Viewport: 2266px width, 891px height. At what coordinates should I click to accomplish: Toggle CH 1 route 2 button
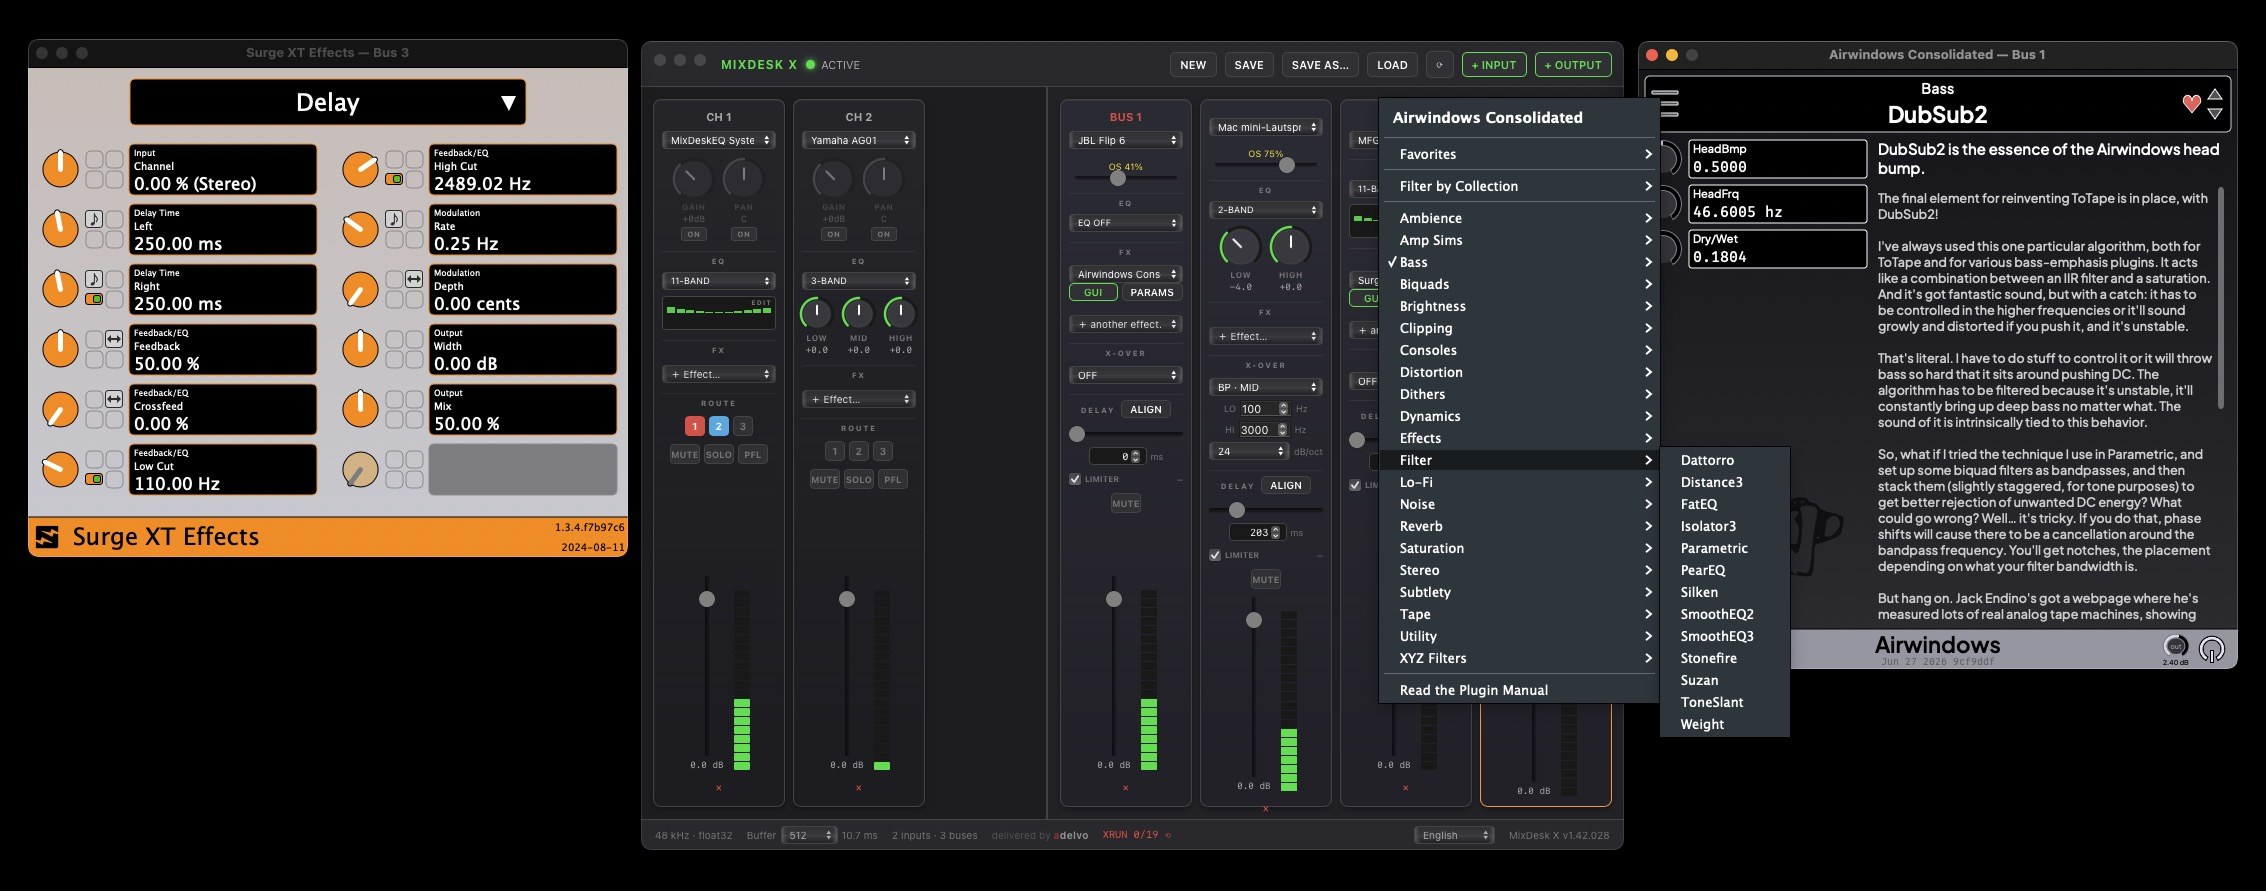click(x=718, y=426)
